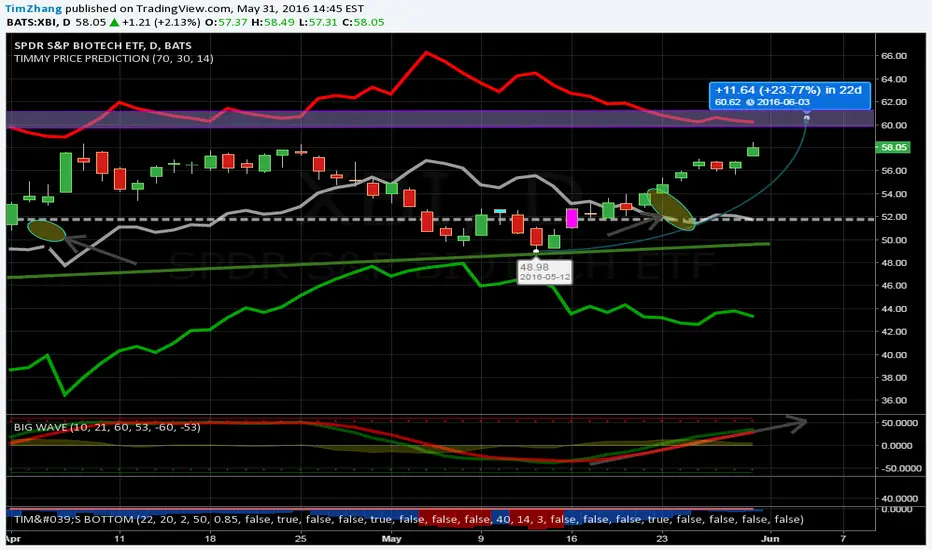This screenshot has width=932, height=550.
Task: Click the +11.64 (+23.77%) in 22d forecast label
Action: 789,95
